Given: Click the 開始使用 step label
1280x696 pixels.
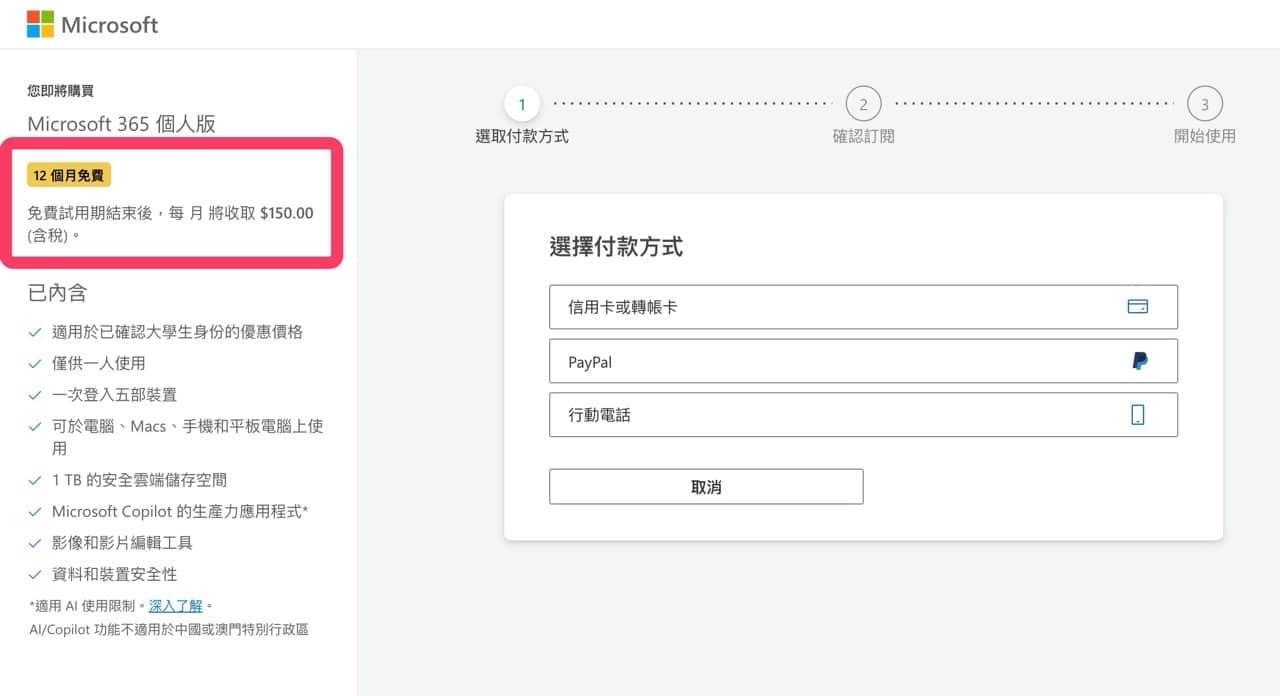Looking at the screenshot, I should [1205, 135].
